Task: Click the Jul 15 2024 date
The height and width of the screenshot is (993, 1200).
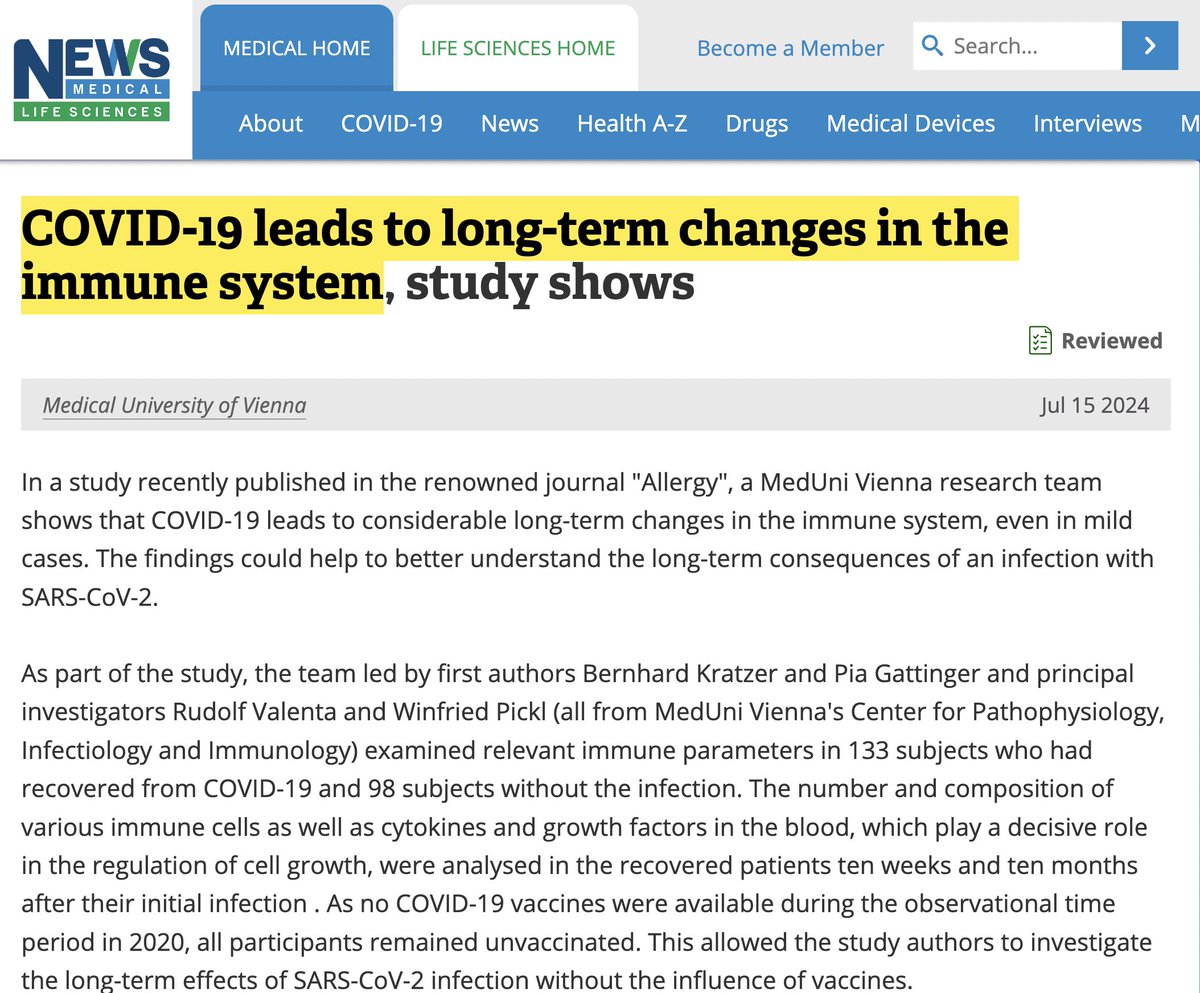Action: [1095, 405]
